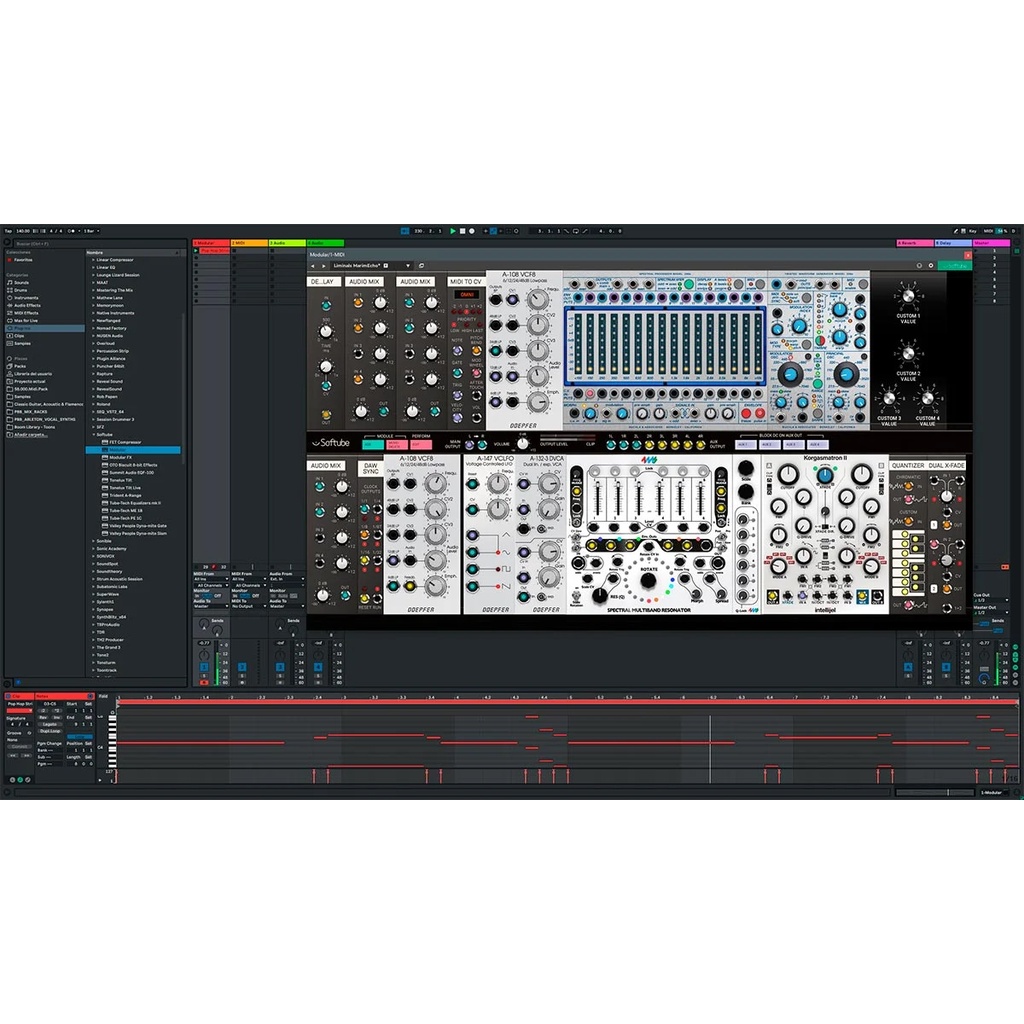Toggle Fold in MIDI editor
Image resolution: width=1024 pixels, height=1024 pixels.
pos(103,697)
